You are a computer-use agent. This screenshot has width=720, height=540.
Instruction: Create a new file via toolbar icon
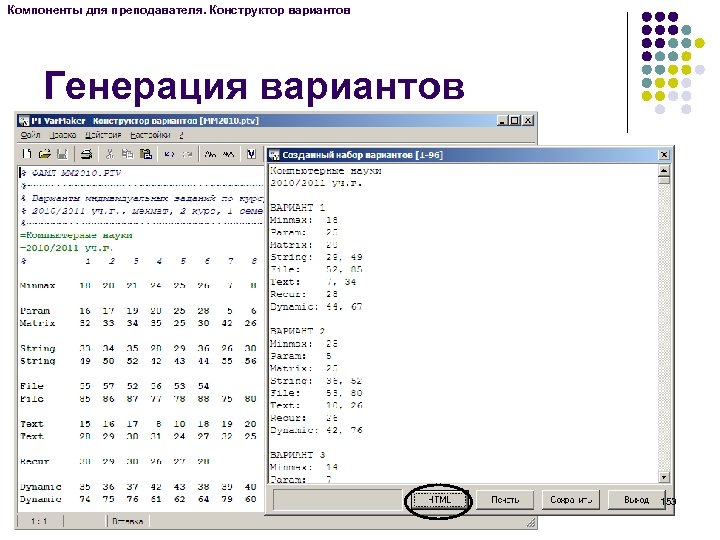[x=27, y=154]
